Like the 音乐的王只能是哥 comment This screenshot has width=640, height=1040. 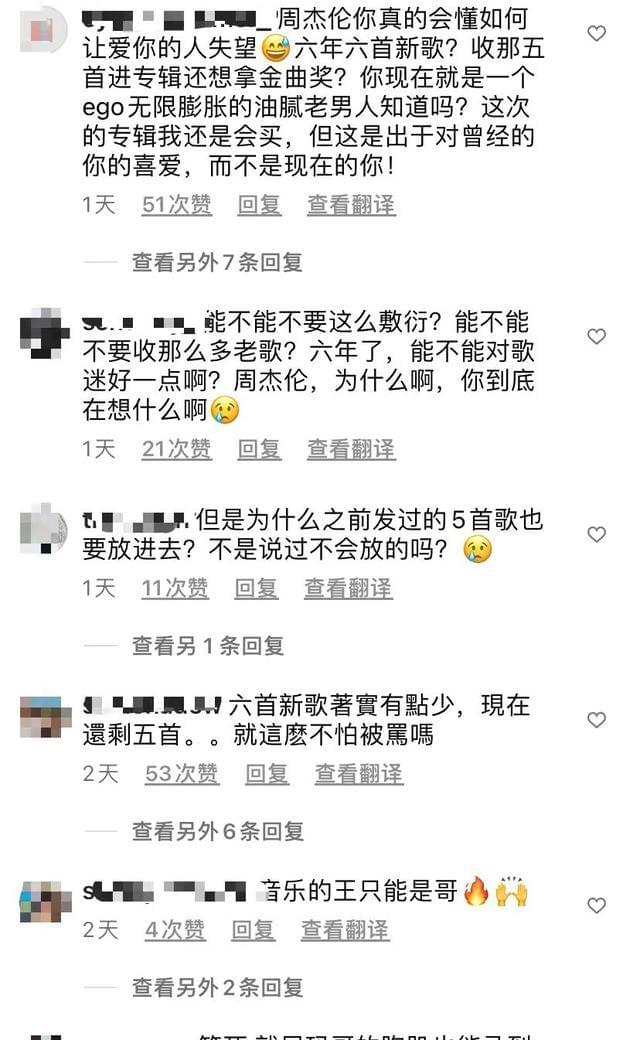[x=597, y=905]
